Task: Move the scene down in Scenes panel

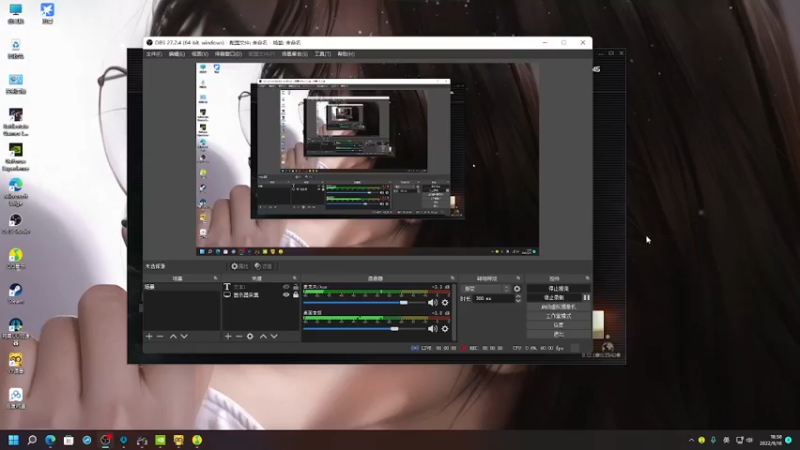Action: click(x=184, y=336)
